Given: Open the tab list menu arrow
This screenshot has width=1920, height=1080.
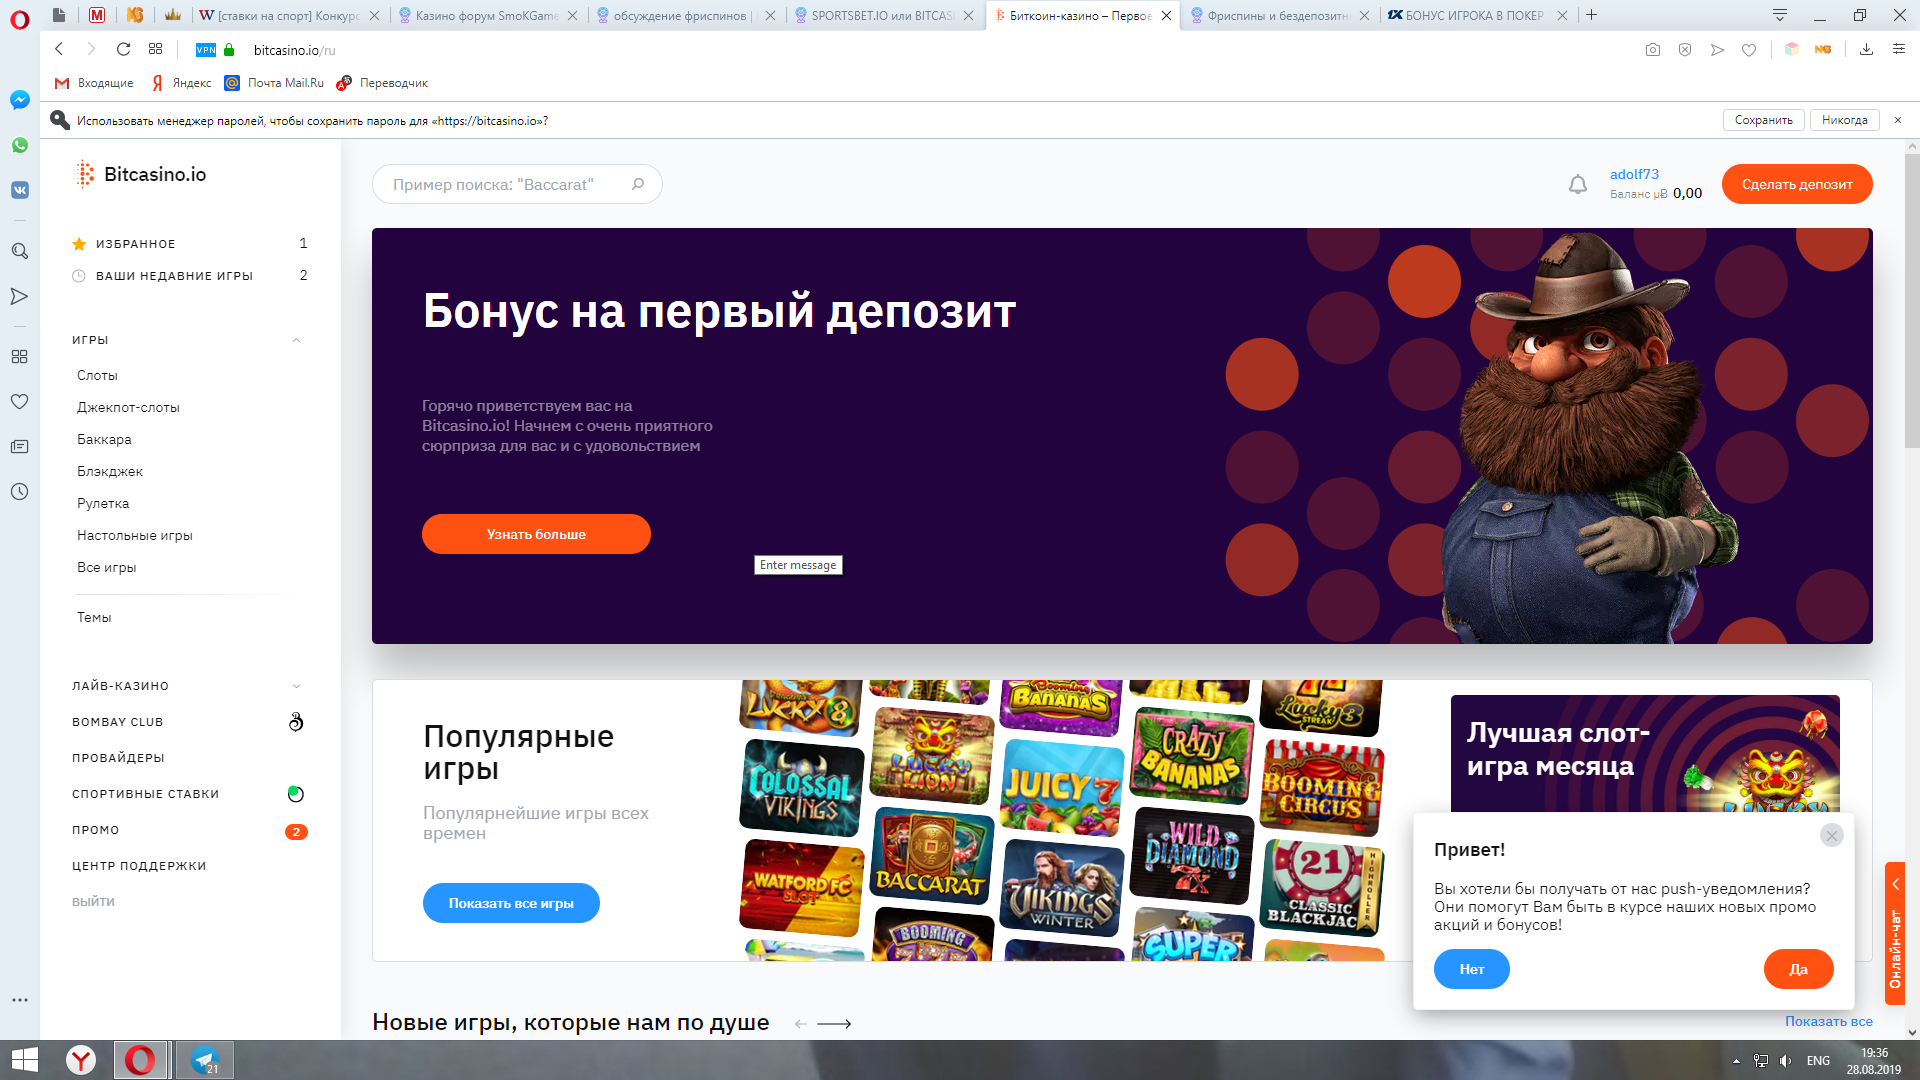Looking at the screenshot, I should click(1780, 15).
